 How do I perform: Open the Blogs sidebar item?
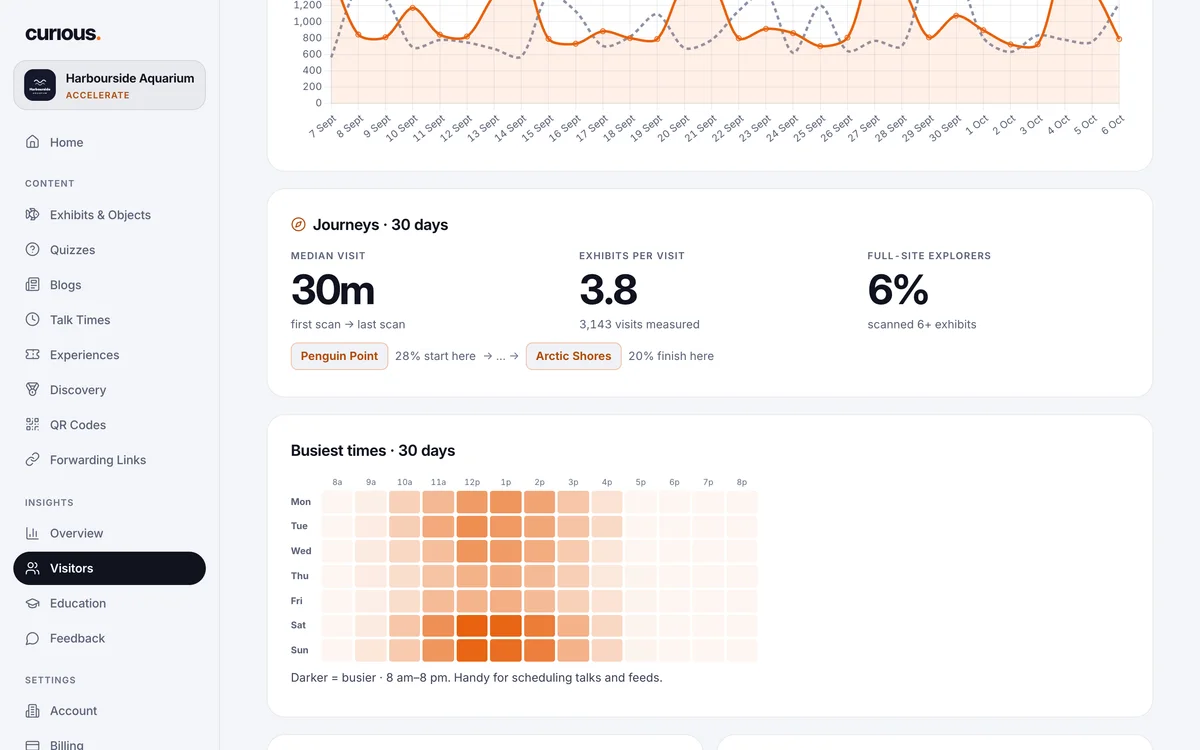click(109, 285)
